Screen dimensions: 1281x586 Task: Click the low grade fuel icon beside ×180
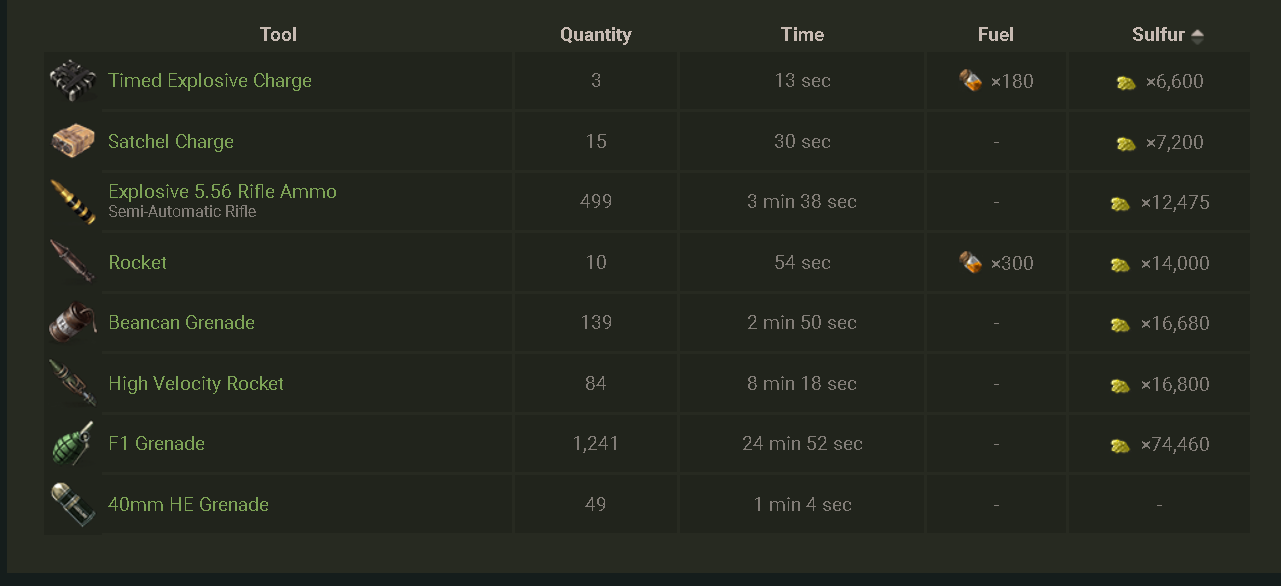click(970, 81)
